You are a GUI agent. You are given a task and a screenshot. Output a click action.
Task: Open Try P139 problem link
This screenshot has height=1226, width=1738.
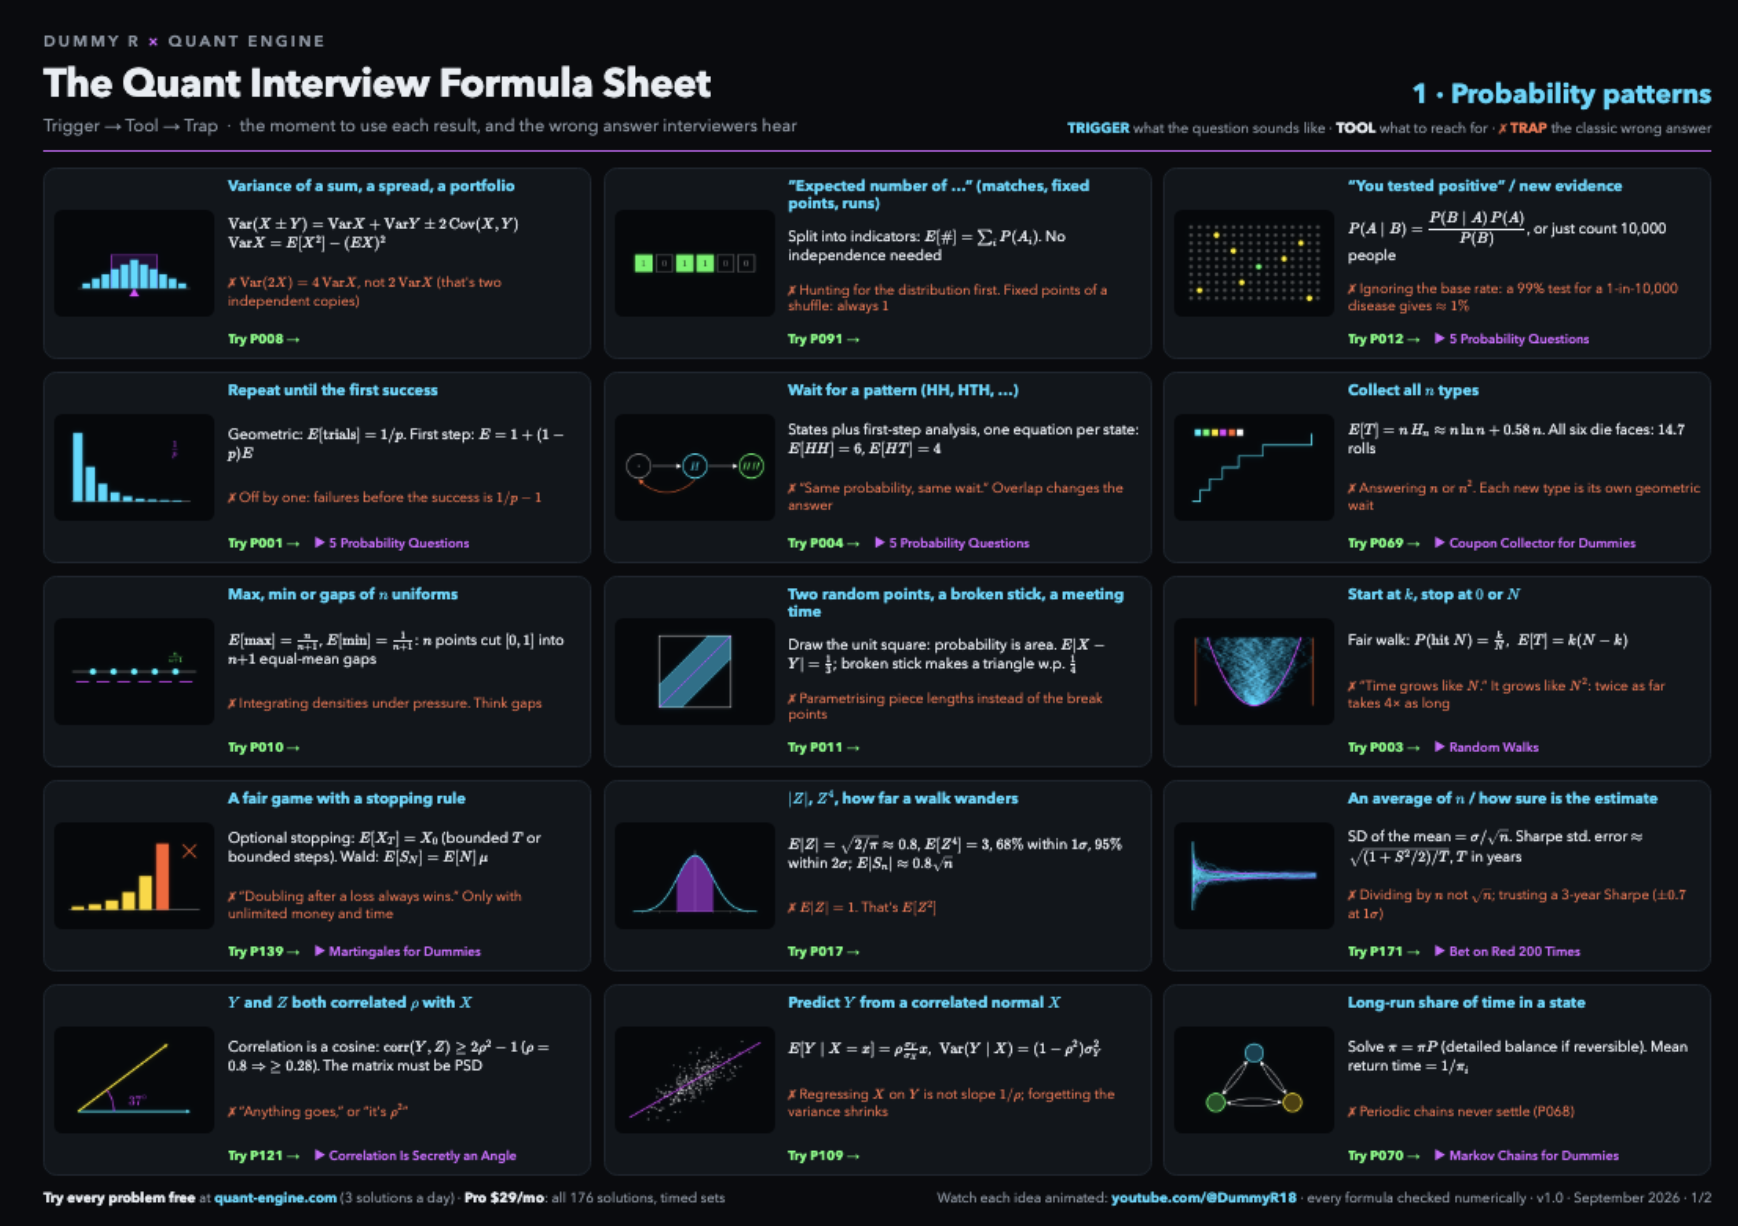263,951
